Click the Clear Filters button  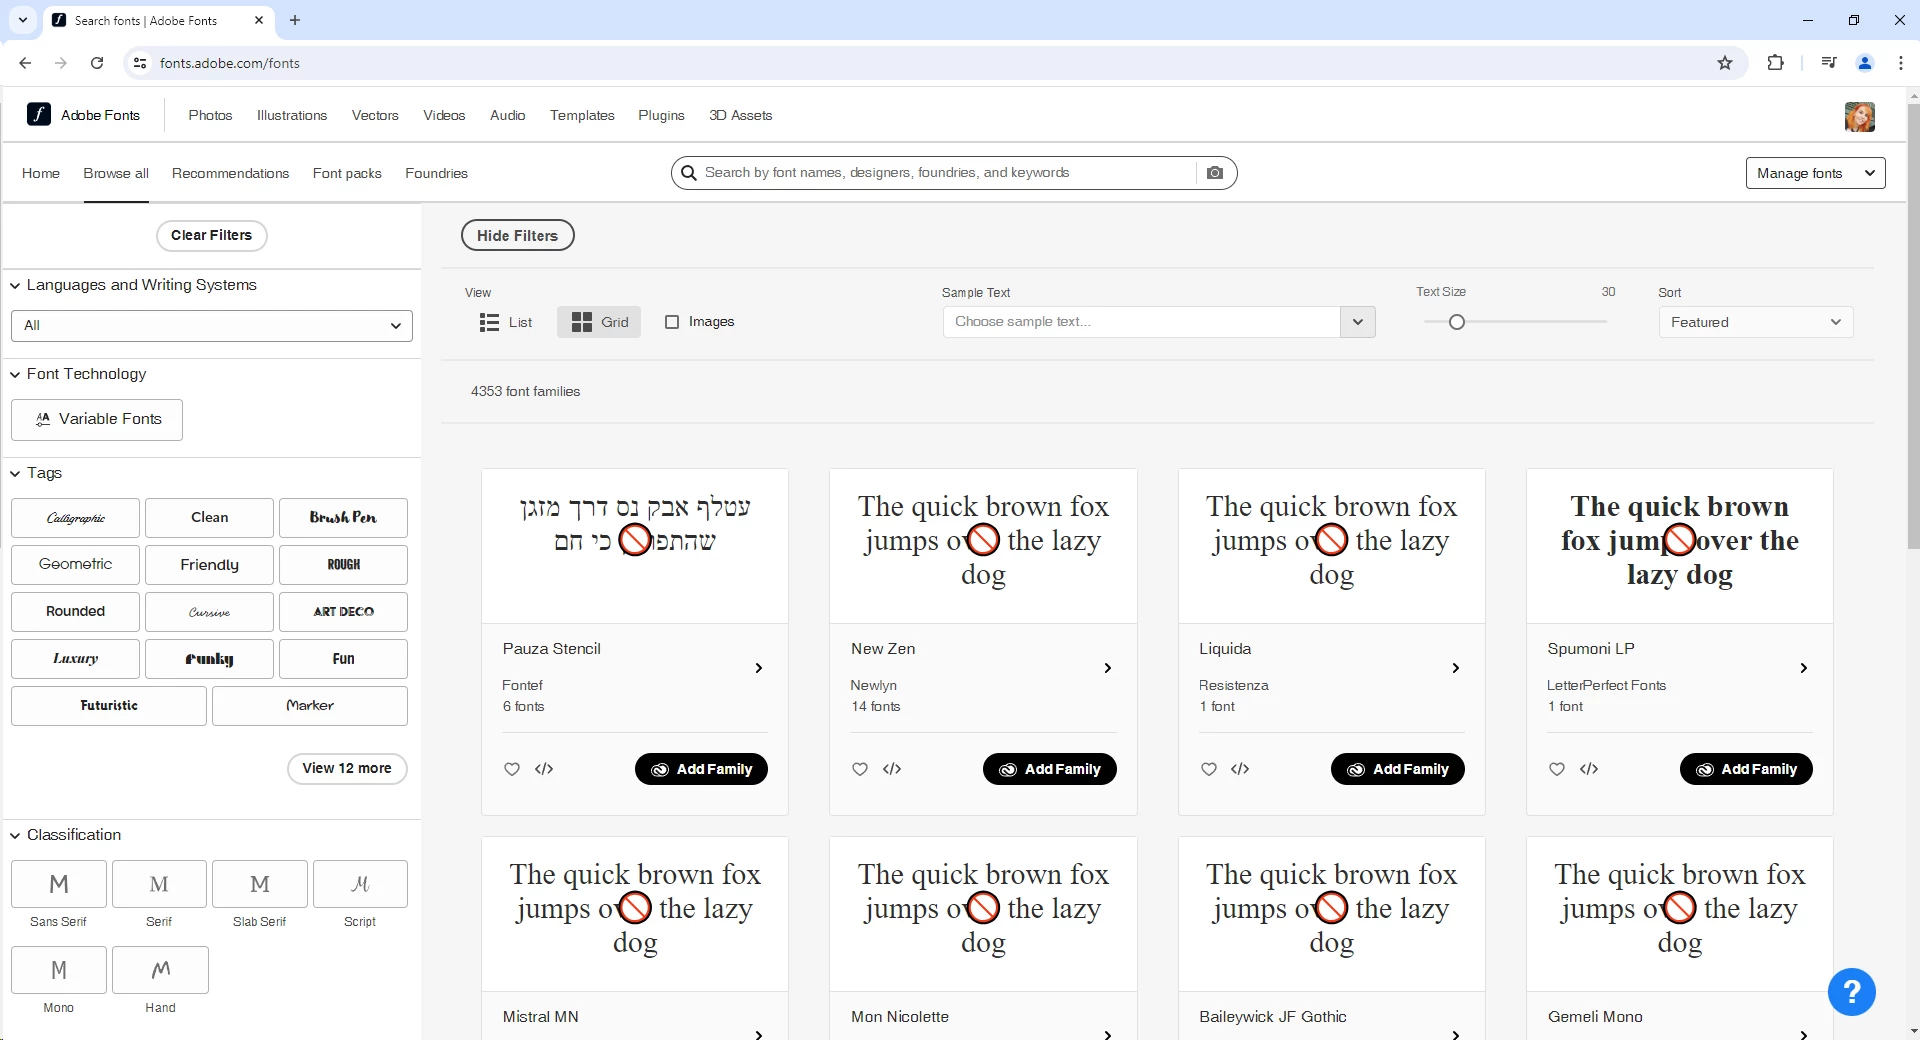pos(212,236)
